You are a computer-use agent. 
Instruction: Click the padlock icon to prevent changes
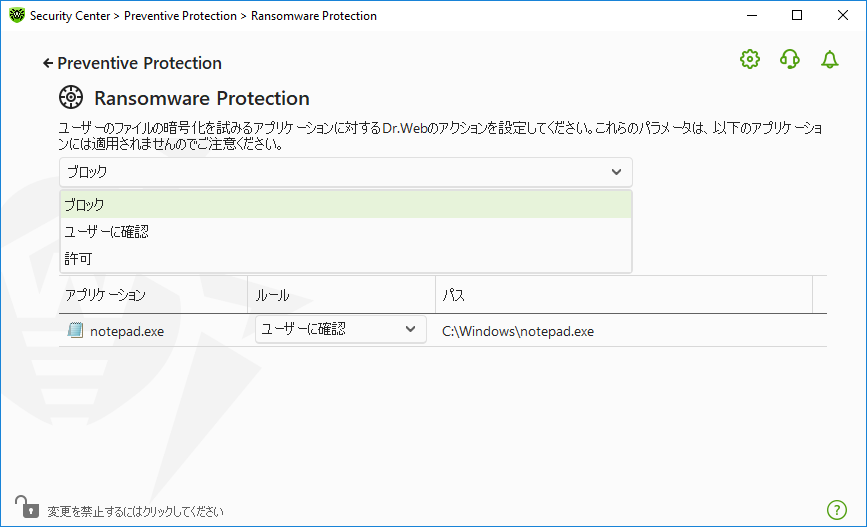pyautogui.click(x=25, y=507)
